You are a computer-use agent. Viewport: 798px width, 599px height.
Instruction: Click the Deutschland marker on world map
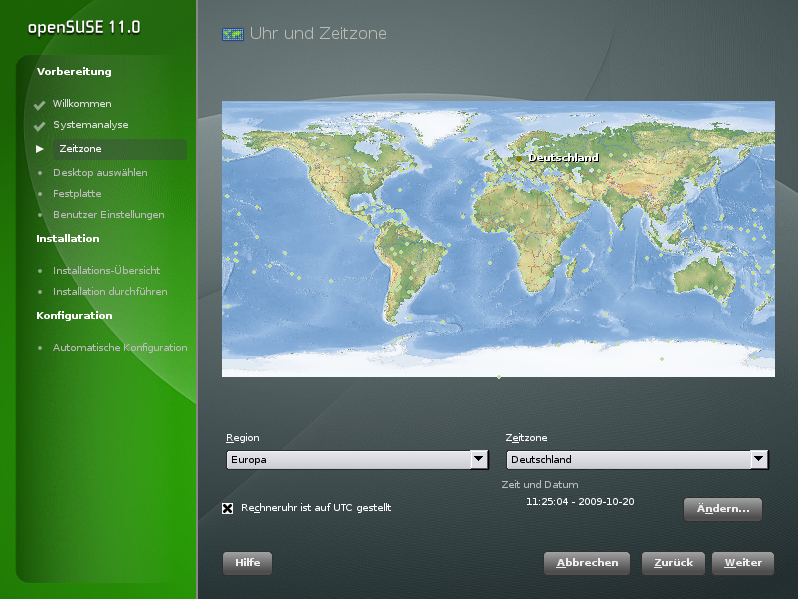[x=519, y=159]
